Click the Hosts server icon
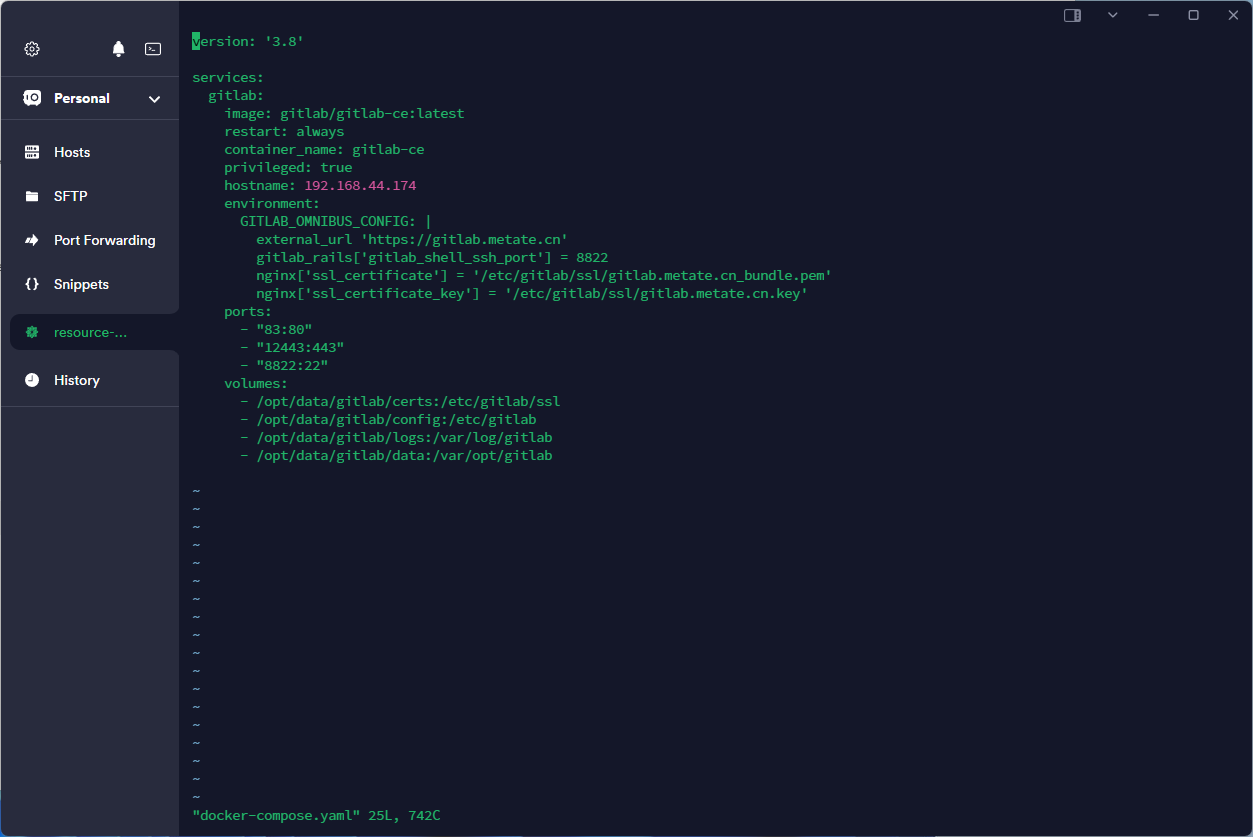This screenshot has width=1253, height=837. (x=32, y=152)
